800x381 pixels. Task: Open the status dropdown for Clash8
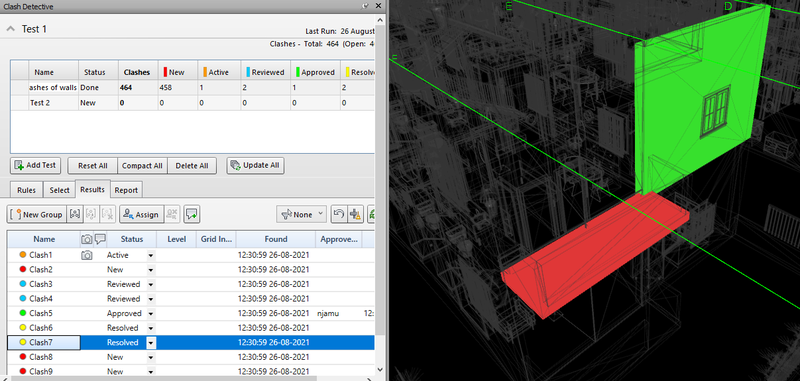(151, 358)
